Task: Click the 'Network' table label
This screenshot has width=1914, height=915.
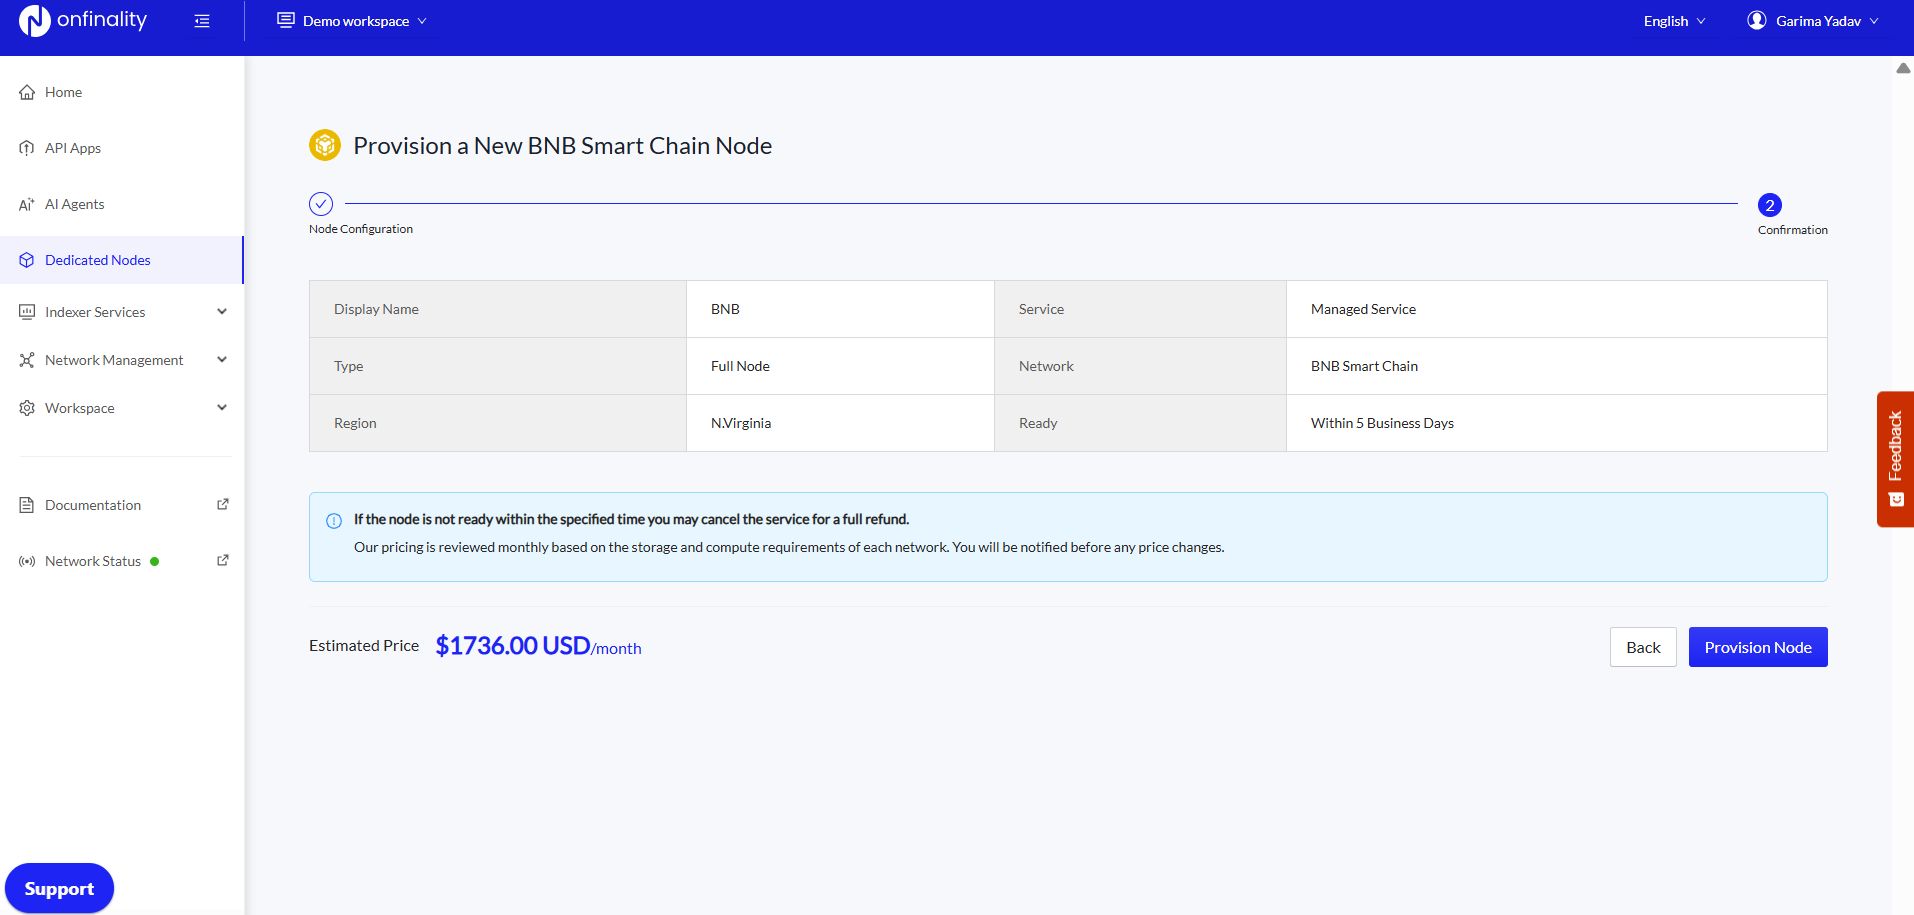Action: (x=1046, y=366)
